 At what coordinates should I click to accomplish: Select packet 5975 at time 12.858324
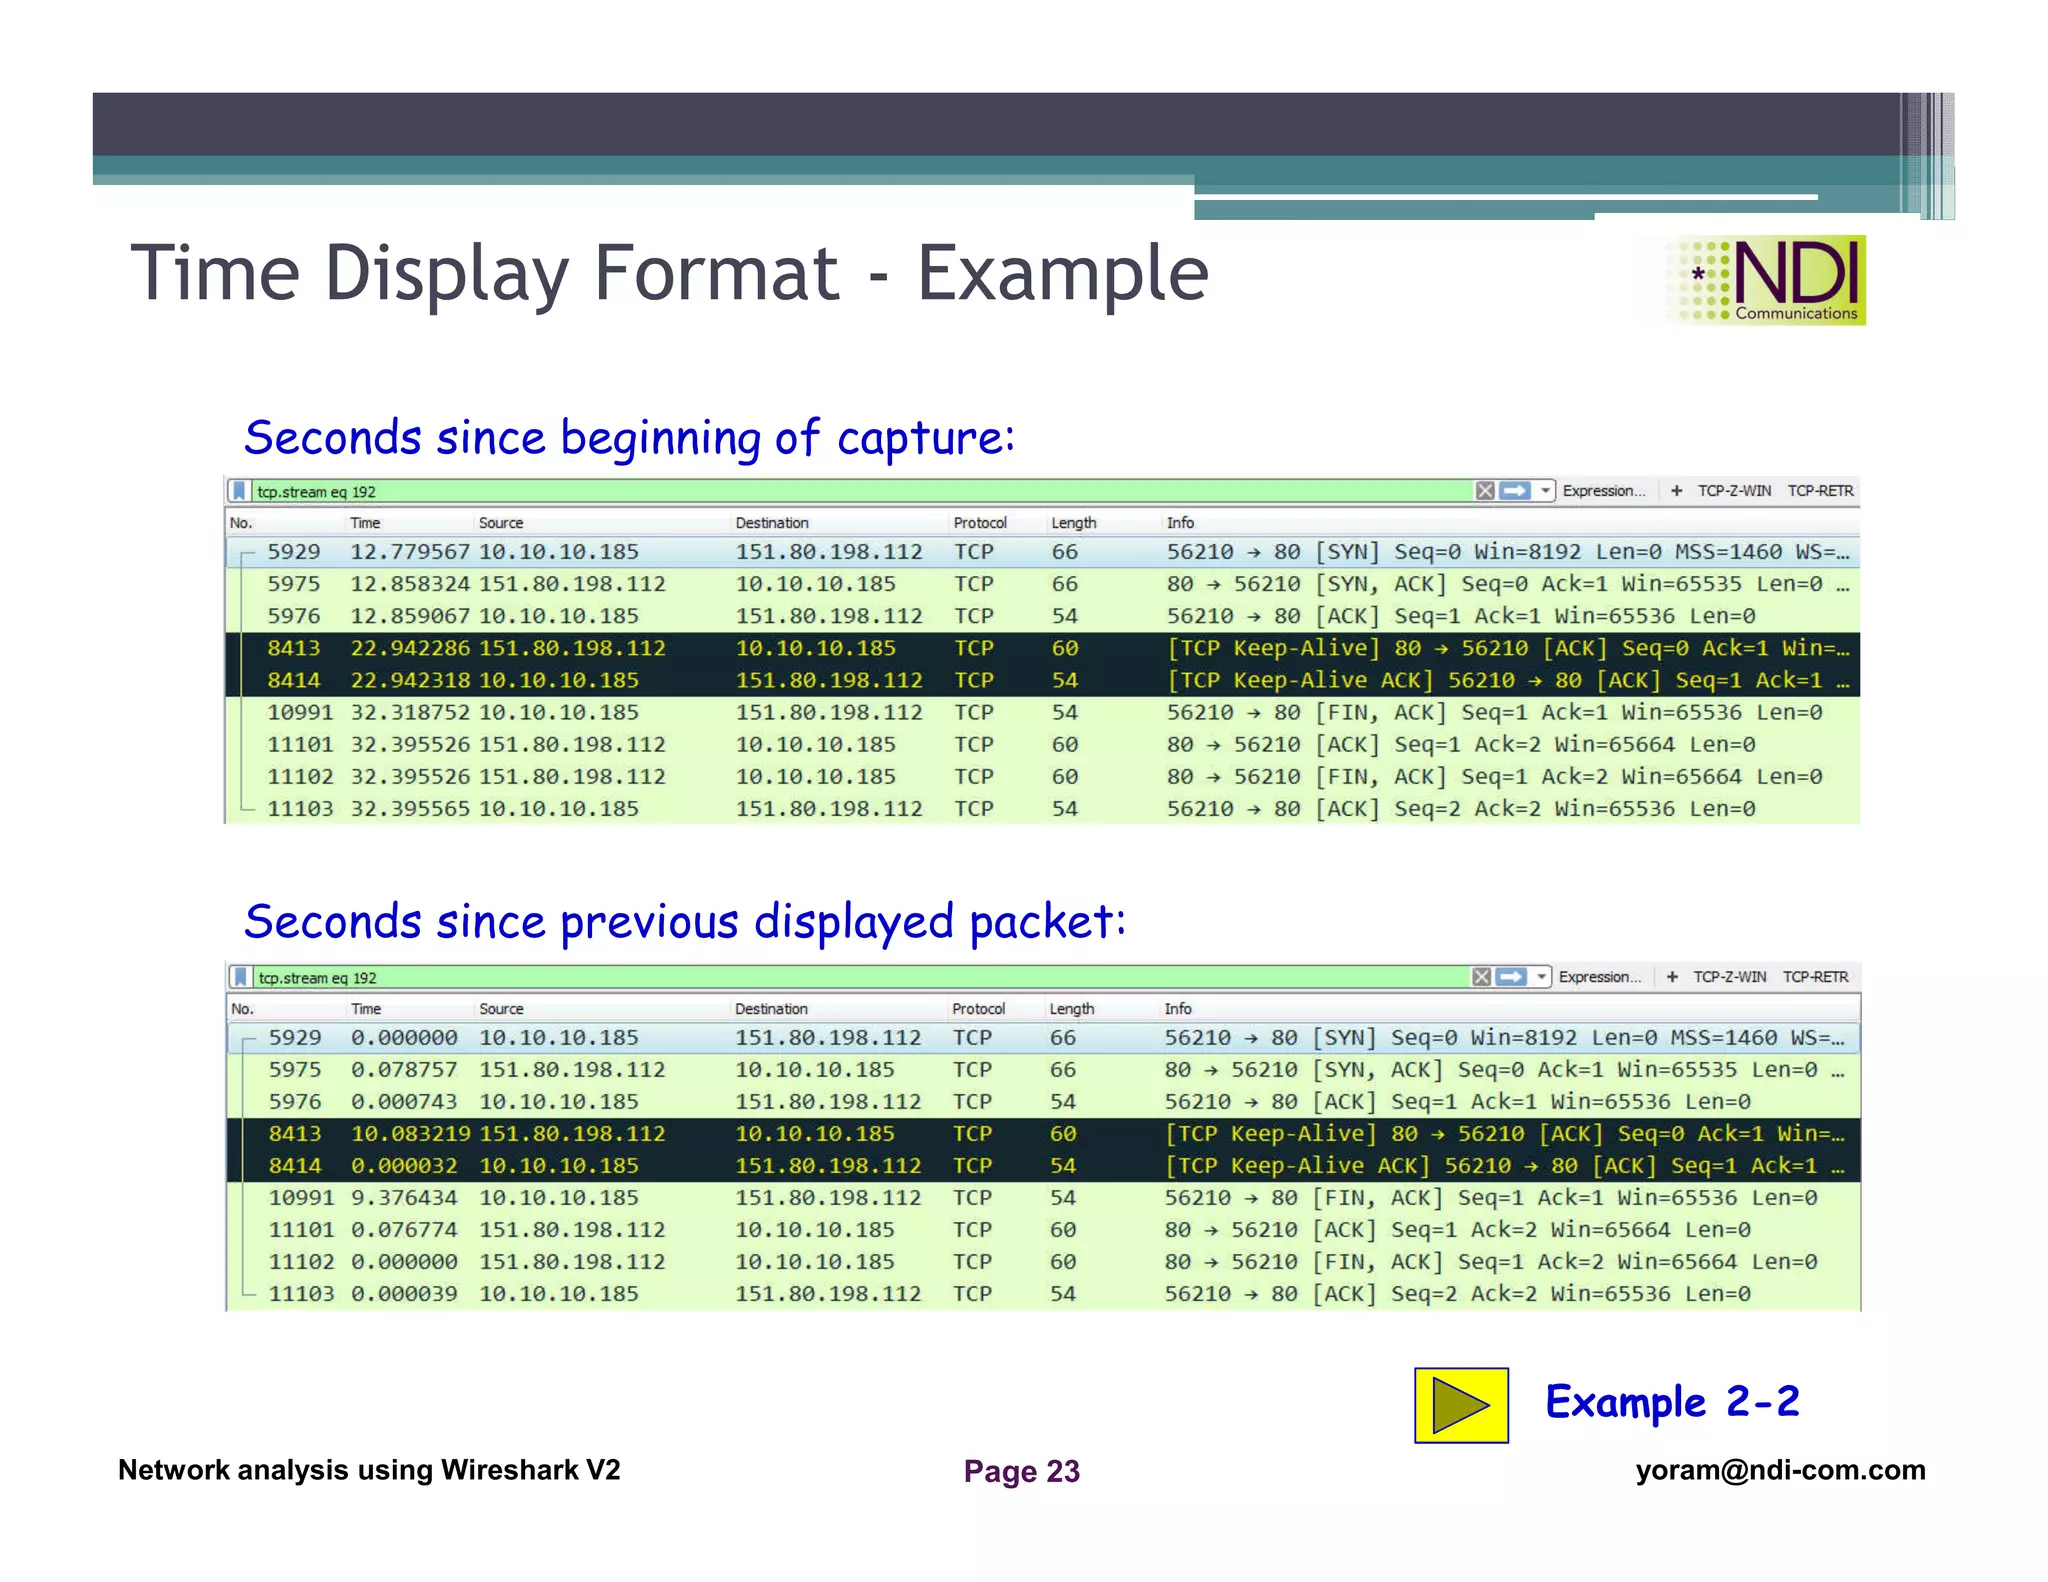coord(1042,584)
